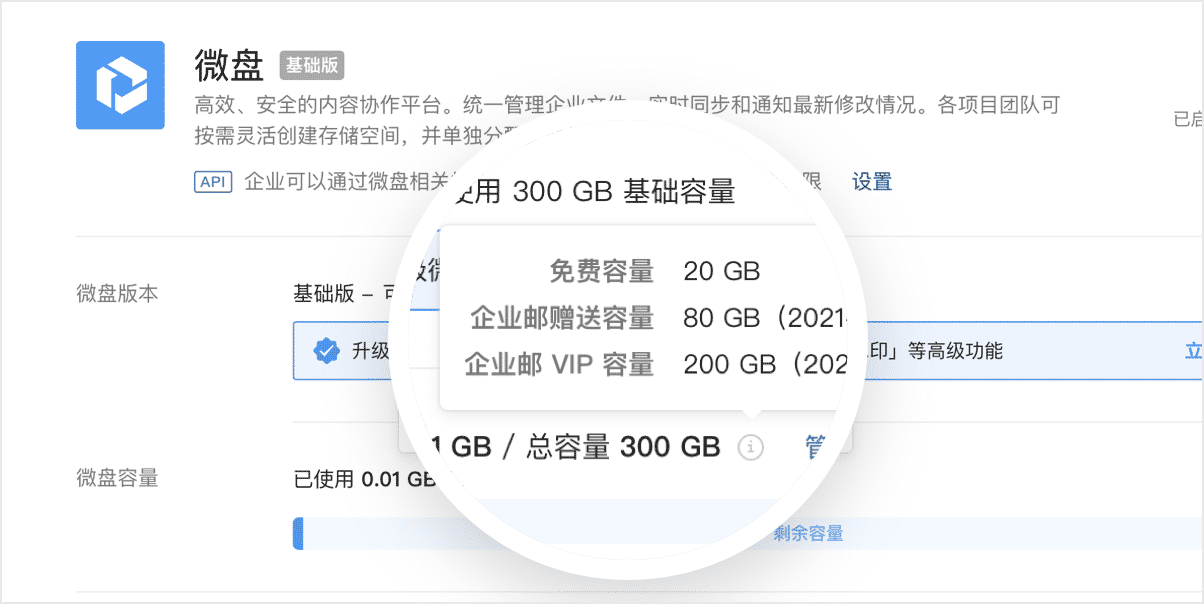Screen dimensions: 1204x604
Task: Select the 企业邮 VIP 容量 200 GB row
Action: [x=650, y=364]
